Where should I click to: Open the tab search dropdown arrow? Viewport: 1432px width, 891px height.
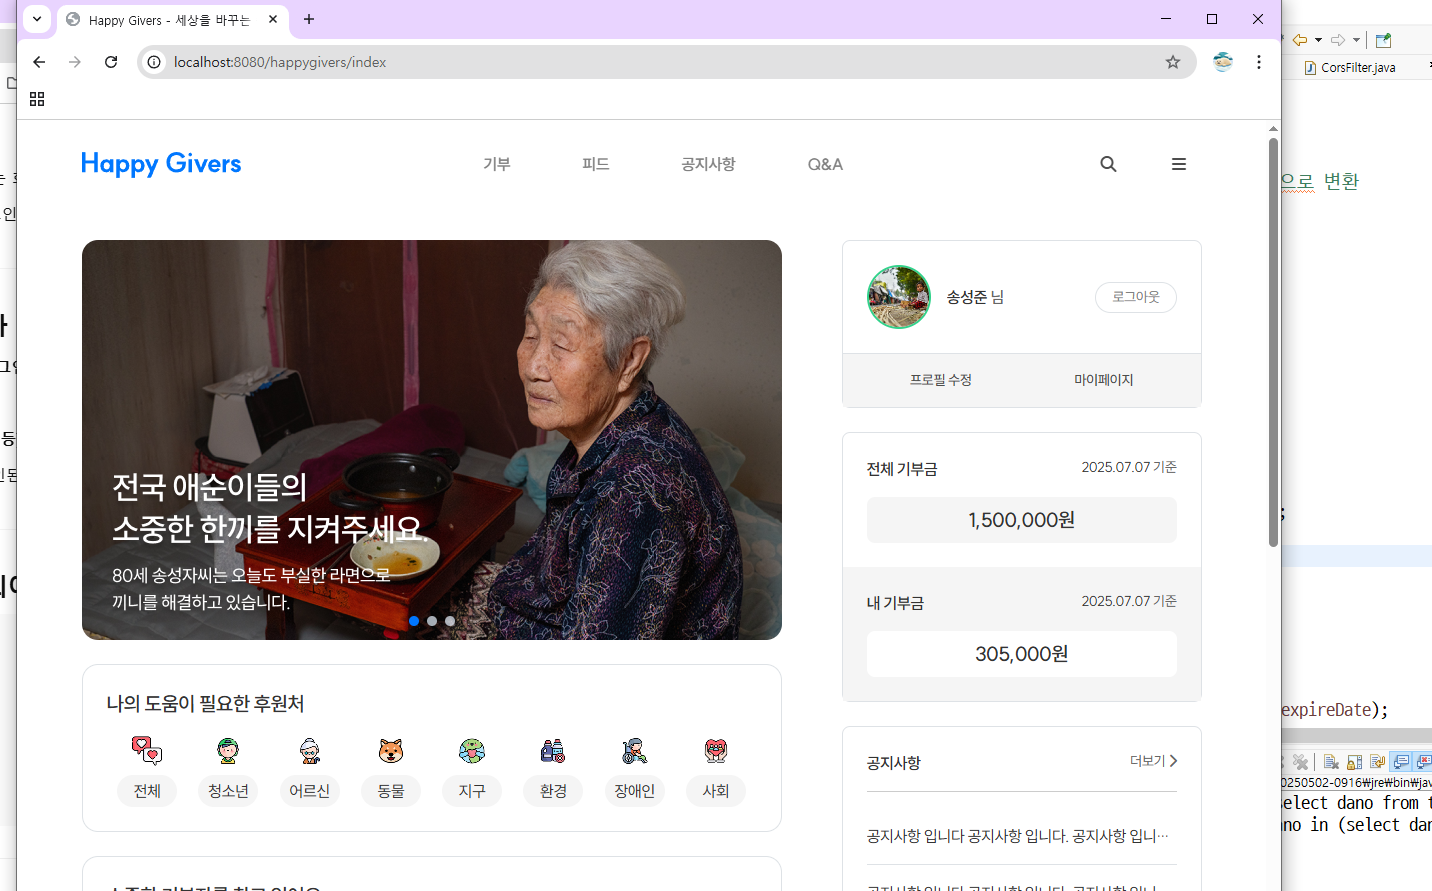point(37,19)
